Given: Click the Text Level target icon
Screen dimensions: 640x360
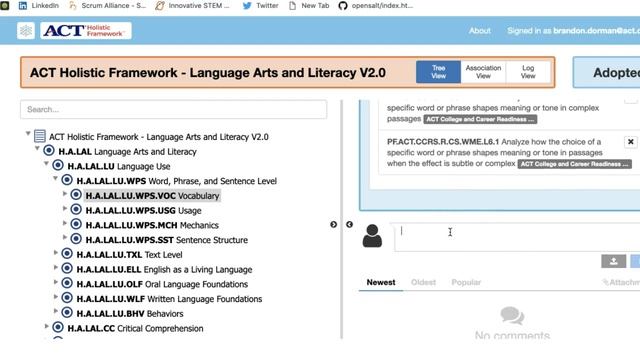Looking at the screenshot, I should coord(67,253).
